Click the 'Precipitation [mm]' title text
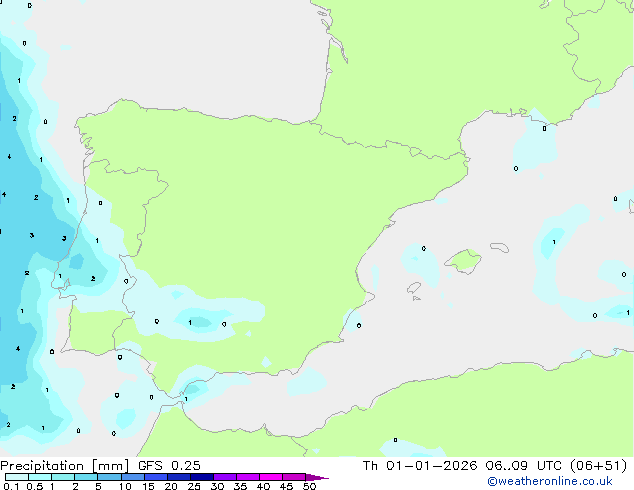634x490 pixels. point(64,466)
